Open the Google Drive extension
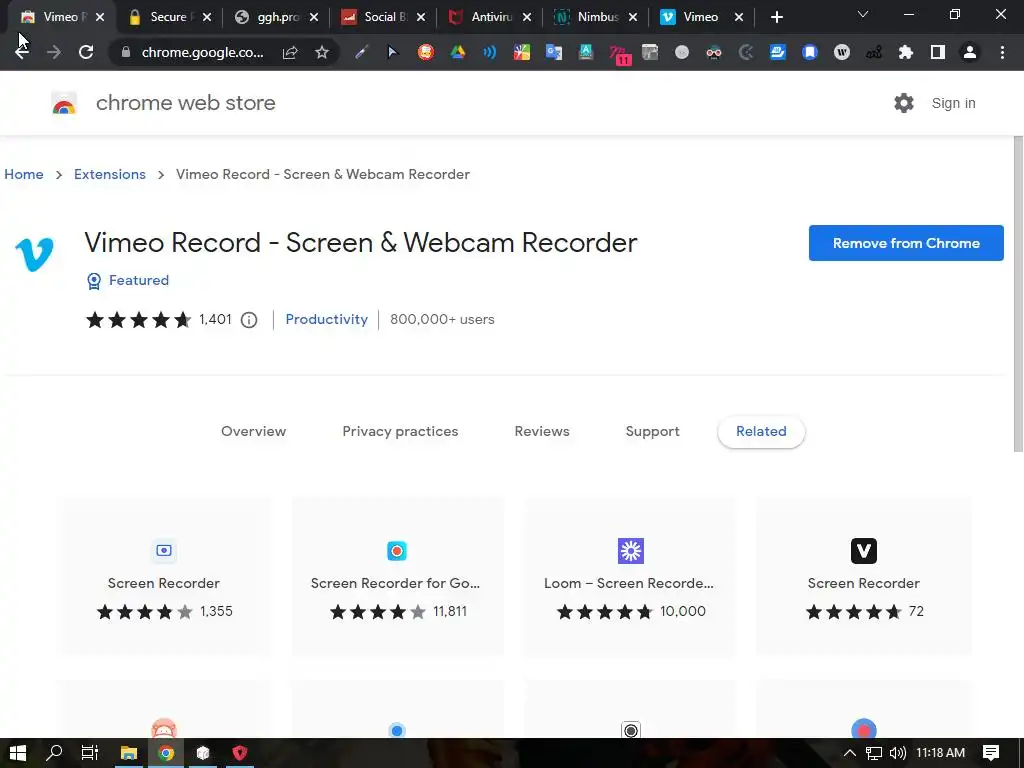 click(x=458, y=52)
